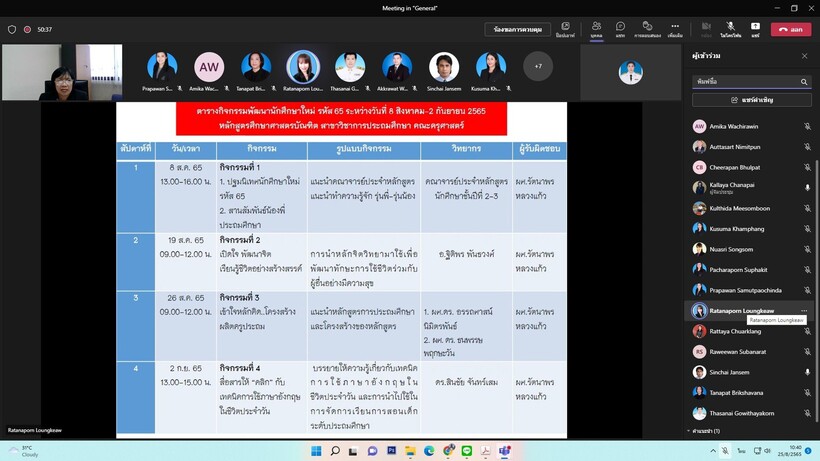Close the participants side panel

pyautogui.click(x=804, y=55)
